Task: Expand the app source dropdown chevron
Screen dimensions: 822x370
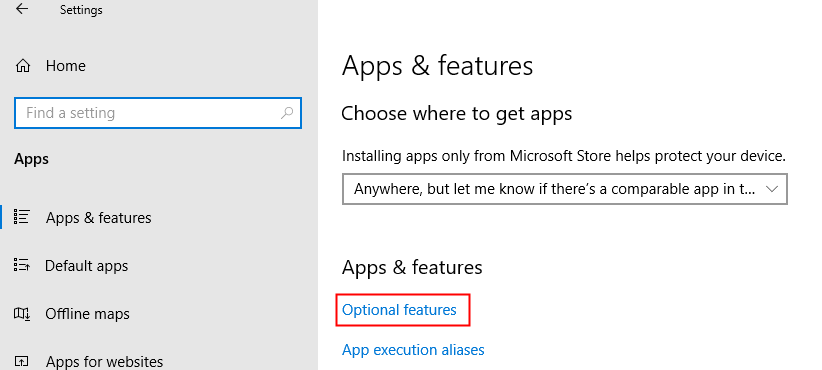Action: point(772,189)
